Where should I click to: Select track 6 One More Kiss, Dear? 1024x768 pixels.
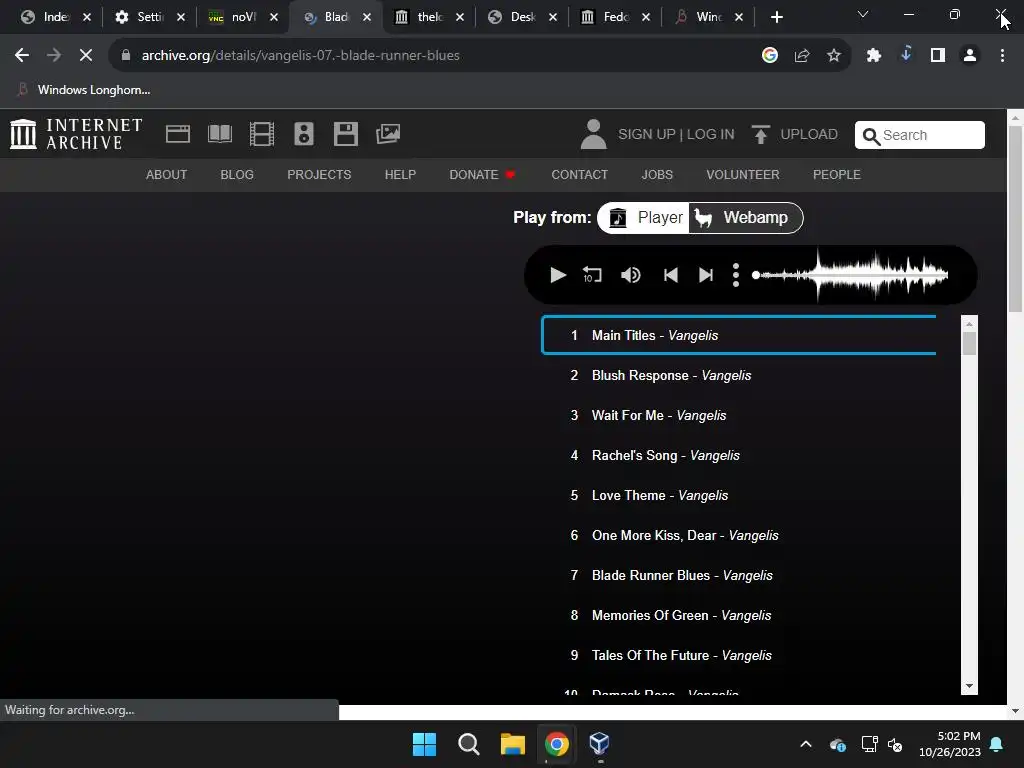click(739, 536)
